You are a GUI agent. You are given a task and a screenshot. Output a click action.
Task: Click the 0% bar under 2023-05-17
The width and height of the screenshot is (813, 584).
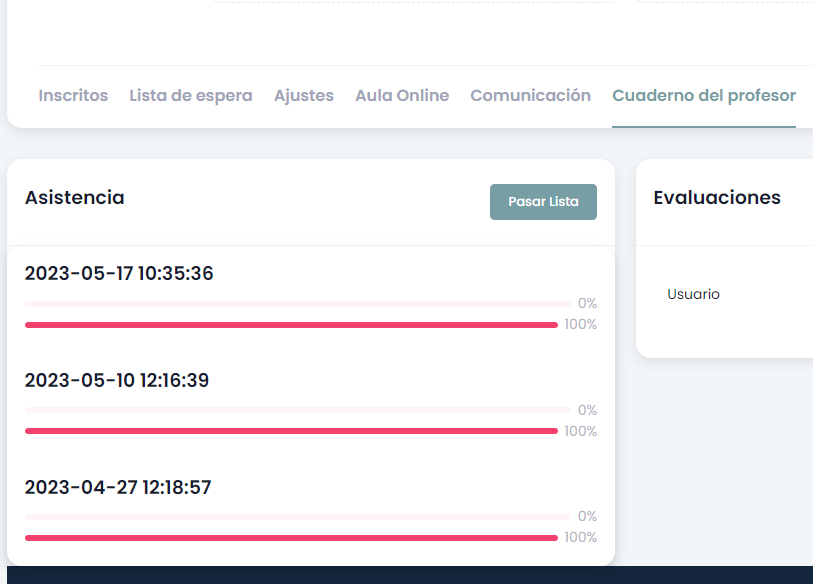point(297,303)
